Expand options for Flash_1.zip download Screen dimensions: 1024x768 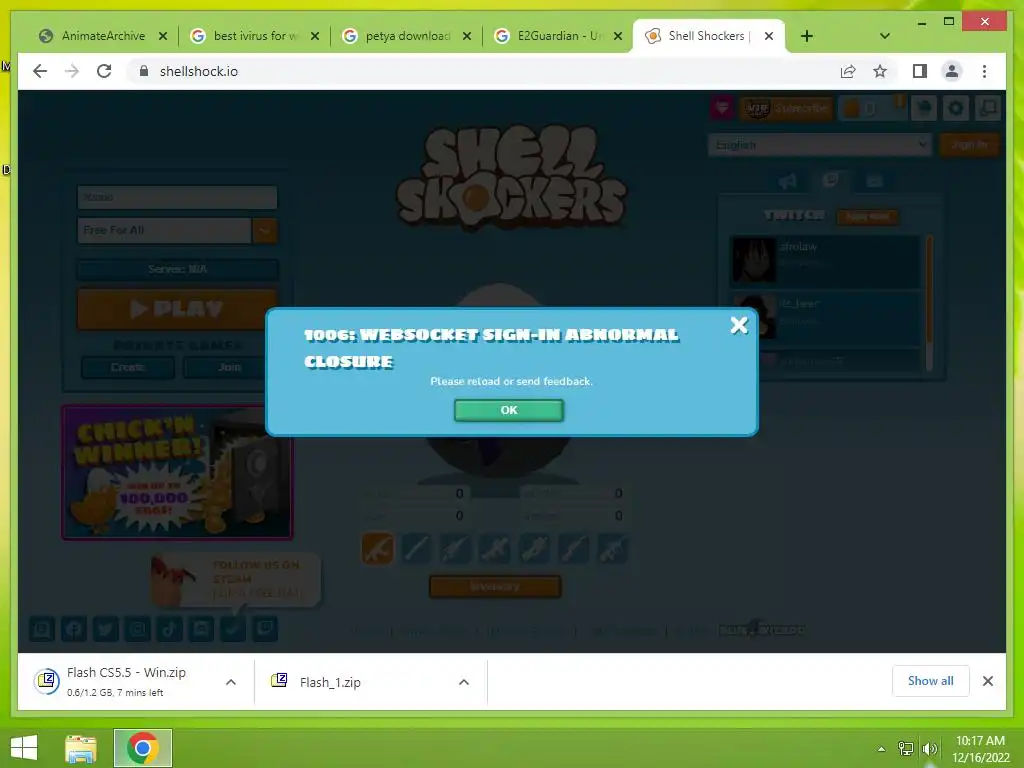tap(464, 682)
